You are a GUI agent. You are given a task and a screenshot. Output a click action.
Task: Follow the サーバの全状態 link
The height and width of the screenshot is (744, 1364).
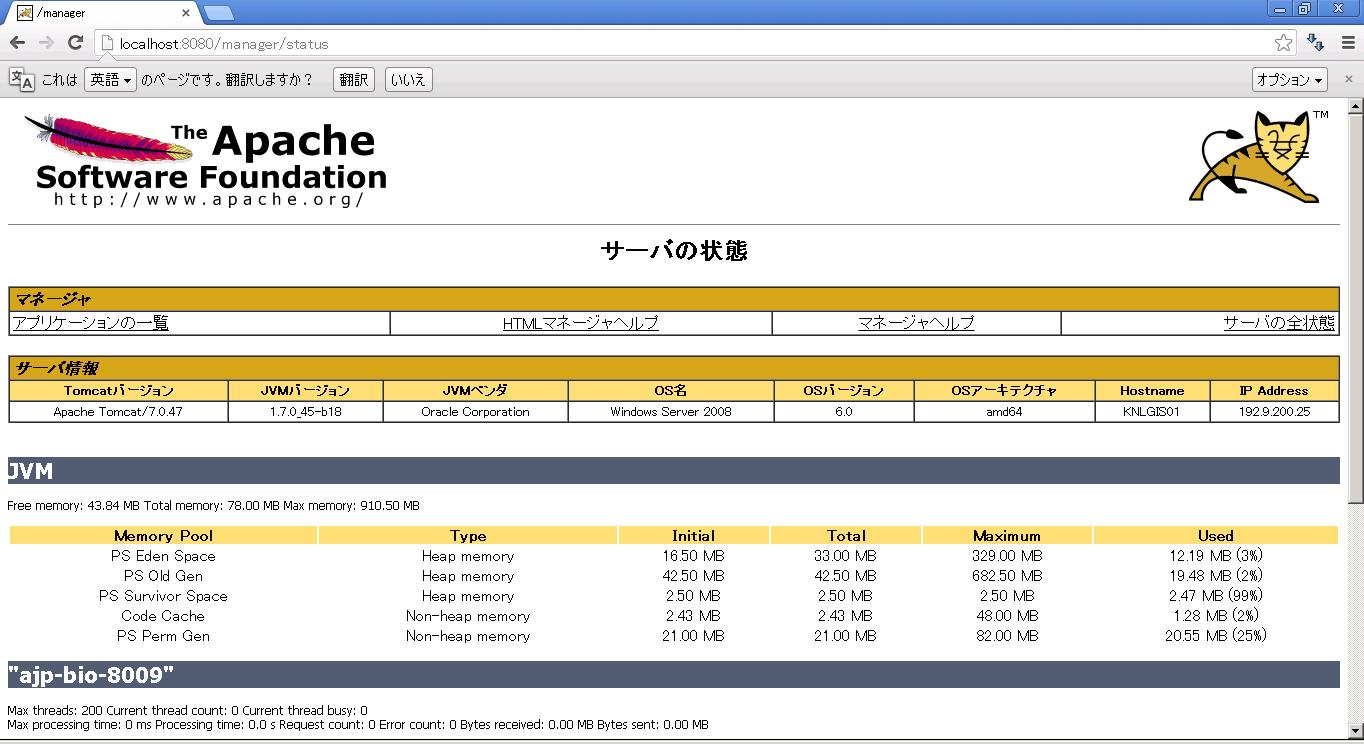pos(1278,323)
